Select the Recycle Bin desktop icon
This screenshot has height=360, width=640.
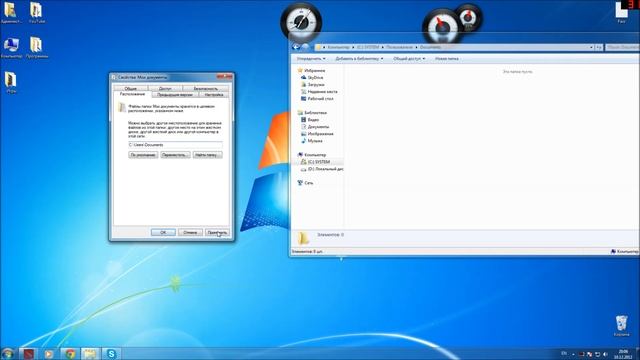(x=621, y=325)
